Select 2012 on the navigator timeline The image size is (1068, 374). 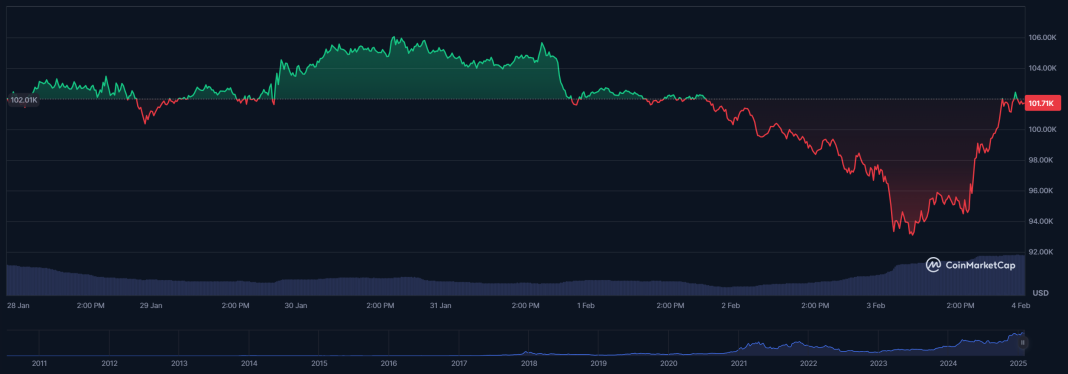(x=109, y=363)
